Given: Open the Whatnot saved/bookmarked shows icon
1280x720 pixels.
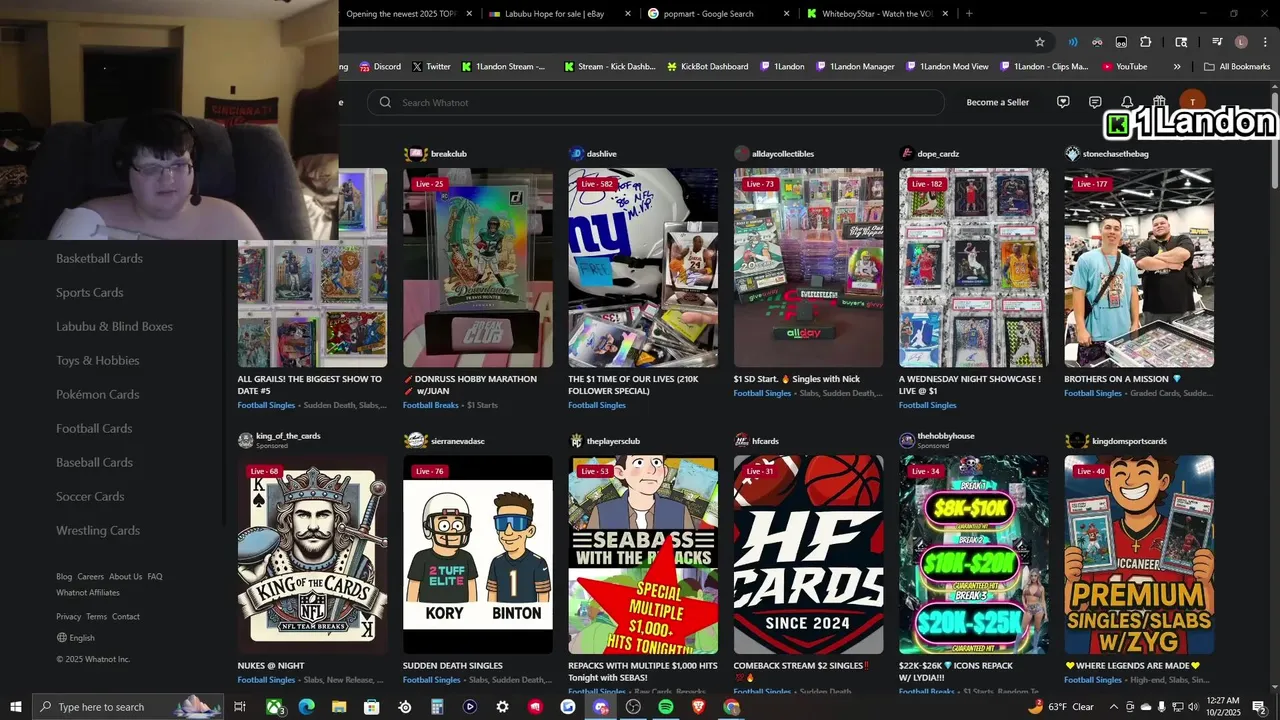Looking at the screenshot, I should (x=1063, y=102).
